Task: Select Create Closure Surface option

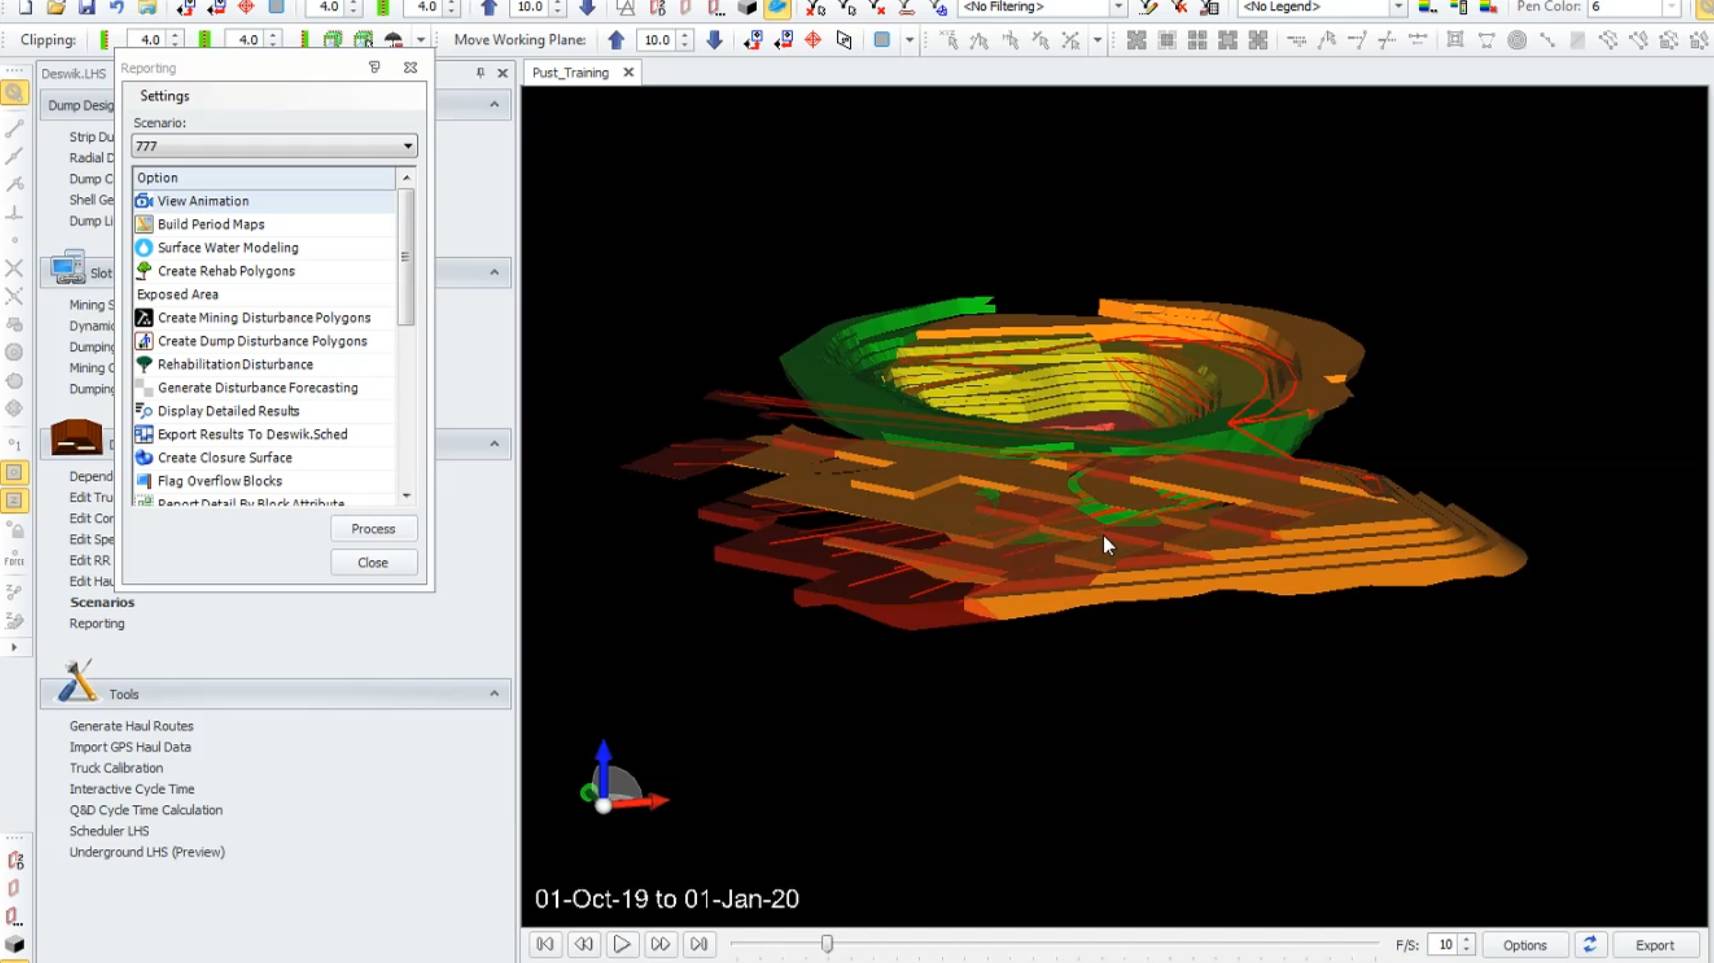Action: (x=225, y=458)
